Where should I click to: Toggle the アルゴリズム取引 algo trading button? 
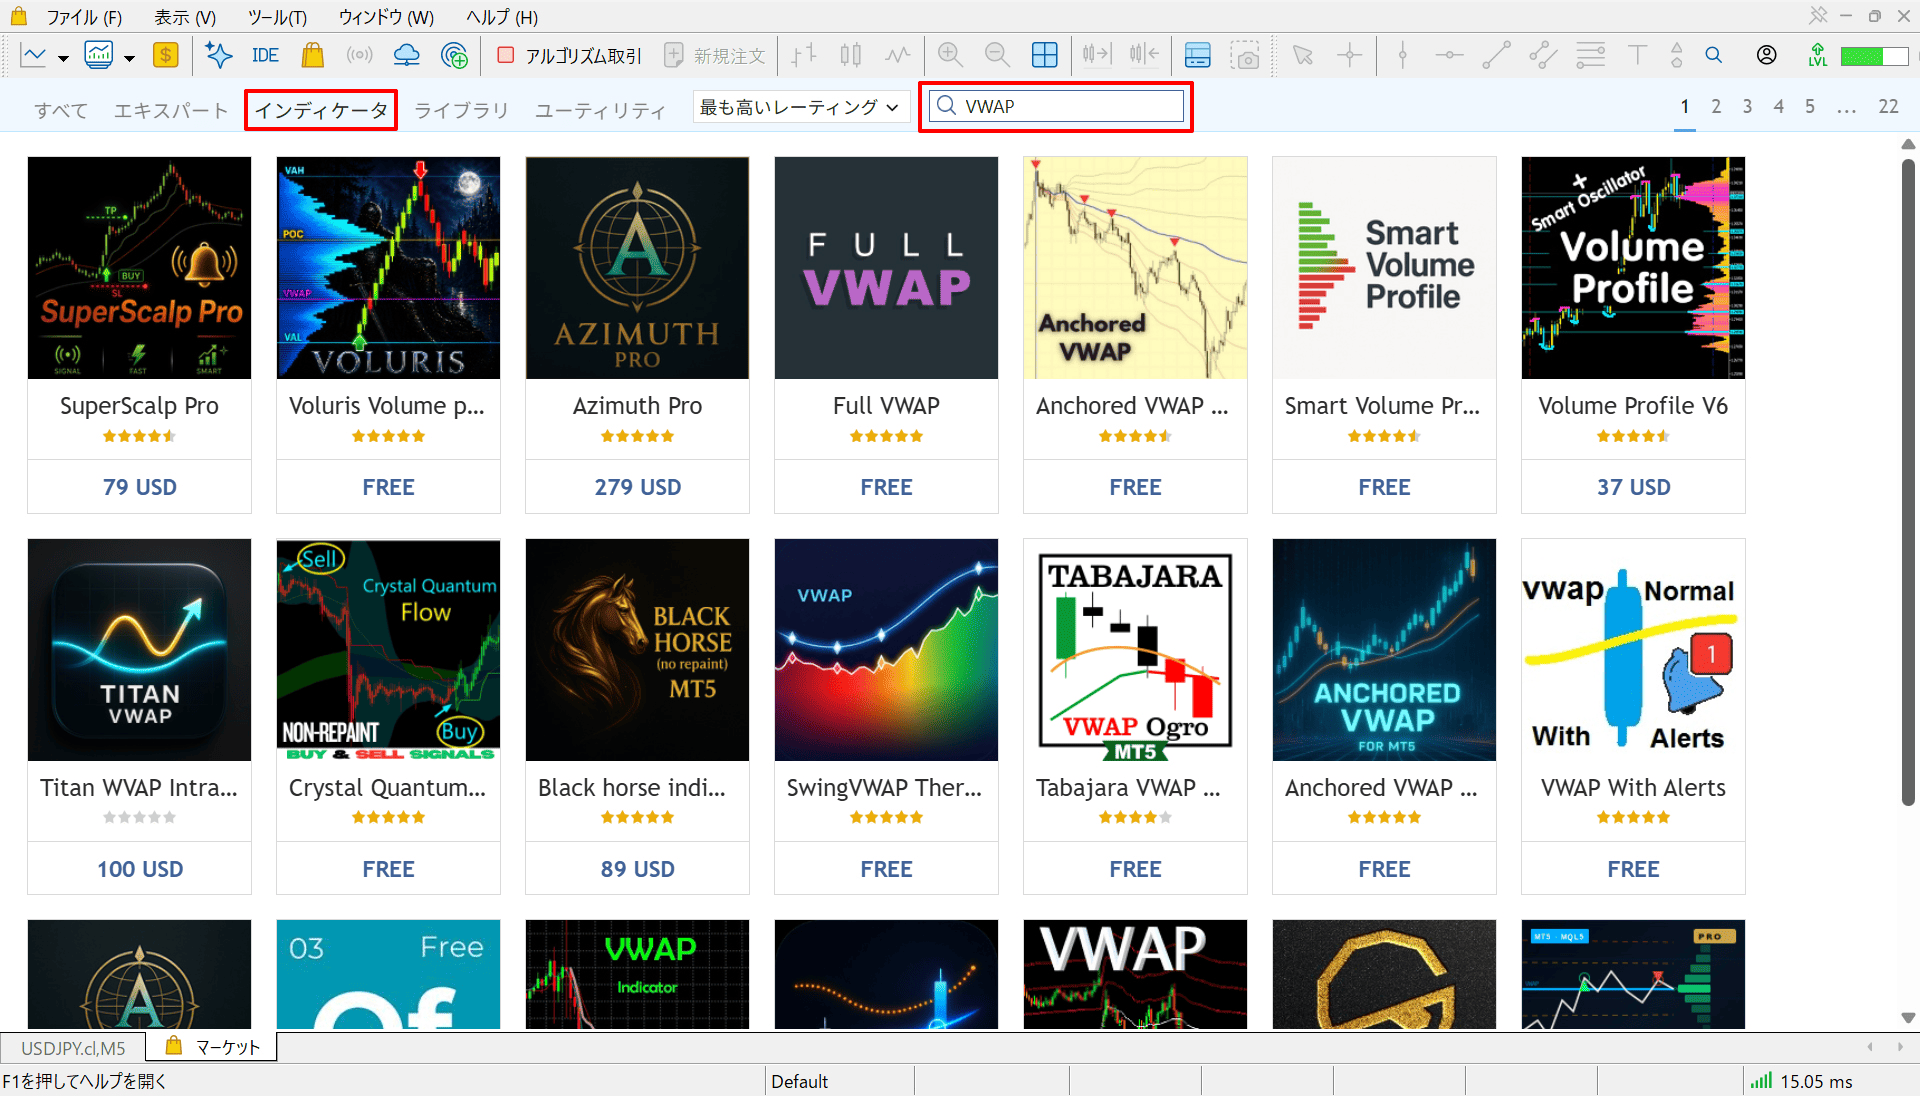(x=570, y=56)
